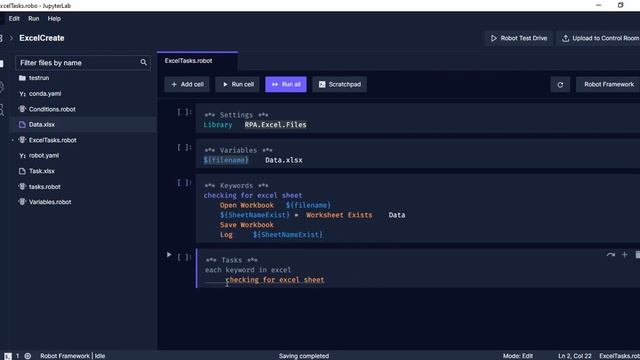Click the '*** Keywords ***' header line
640x360 pixels.
click(x=236, y=186)
